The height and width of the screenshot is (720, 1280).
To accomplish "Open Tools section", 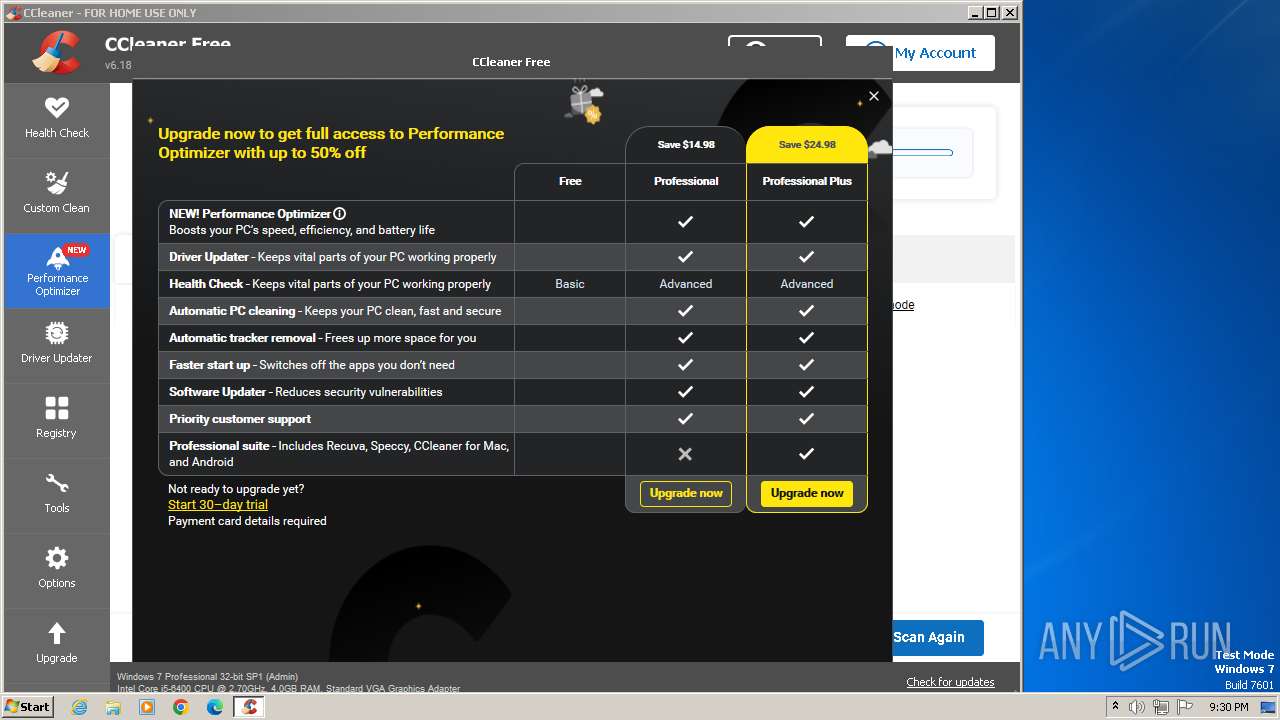I will [57, 493].
